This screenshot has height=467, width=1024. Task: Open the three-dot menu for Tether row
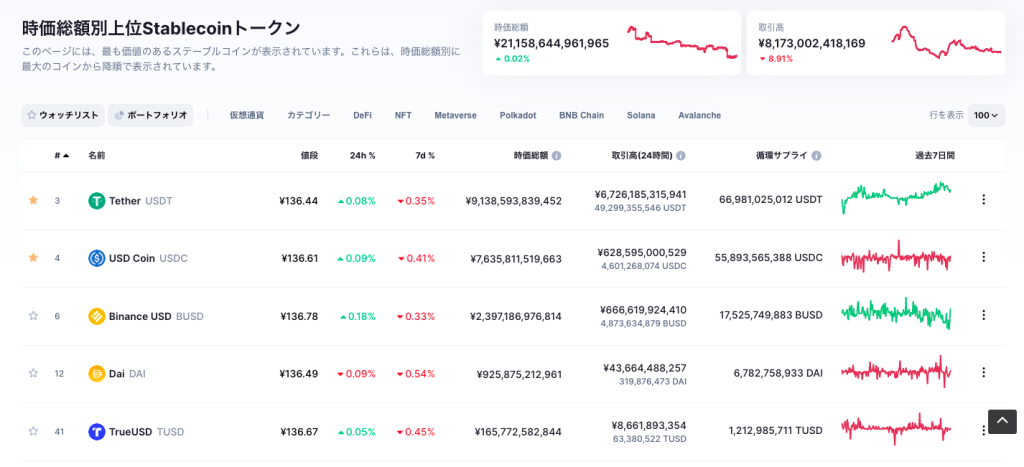983,200
